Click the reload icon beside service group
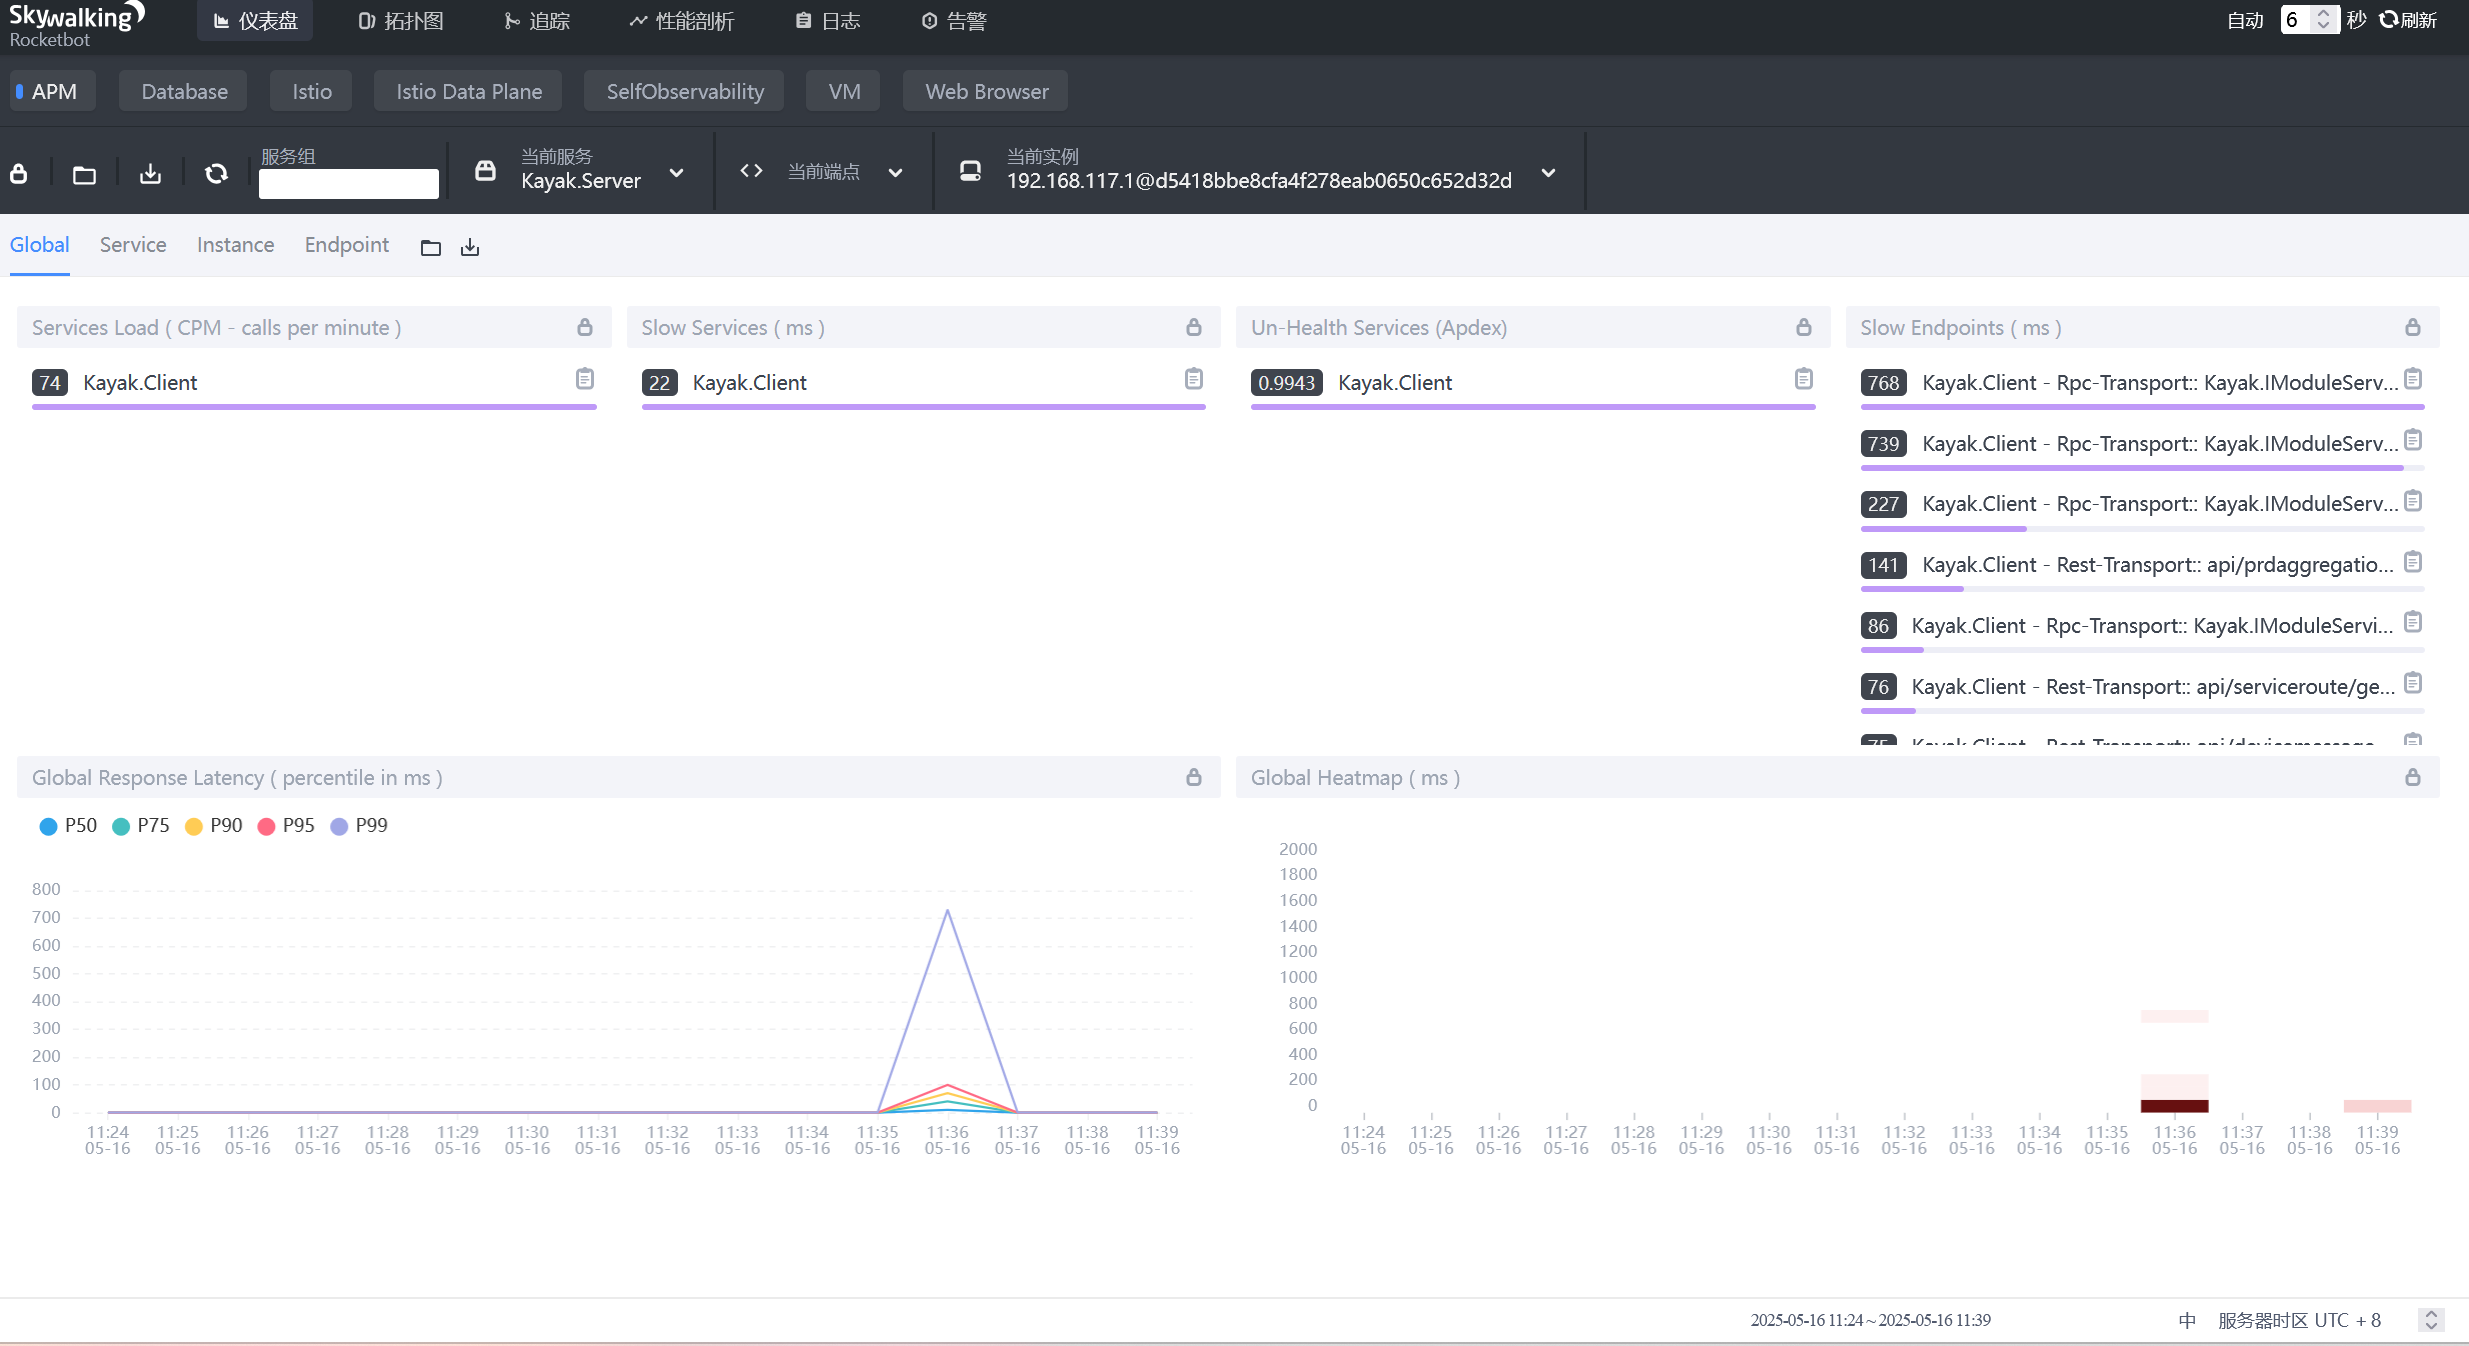 pyautogui.click(x=216, y=174)
